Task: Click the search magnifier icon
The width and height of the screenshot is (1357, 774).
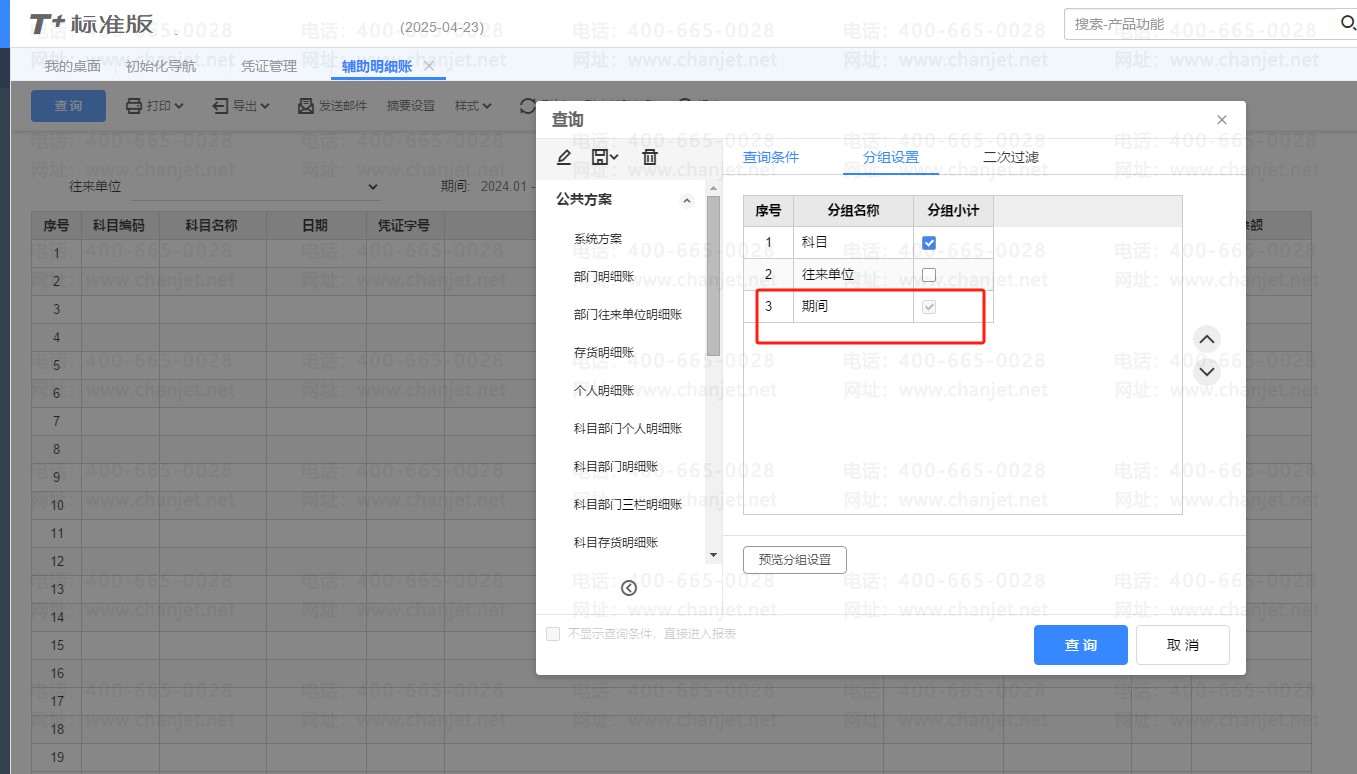Action: click(x=1347, y=23)
